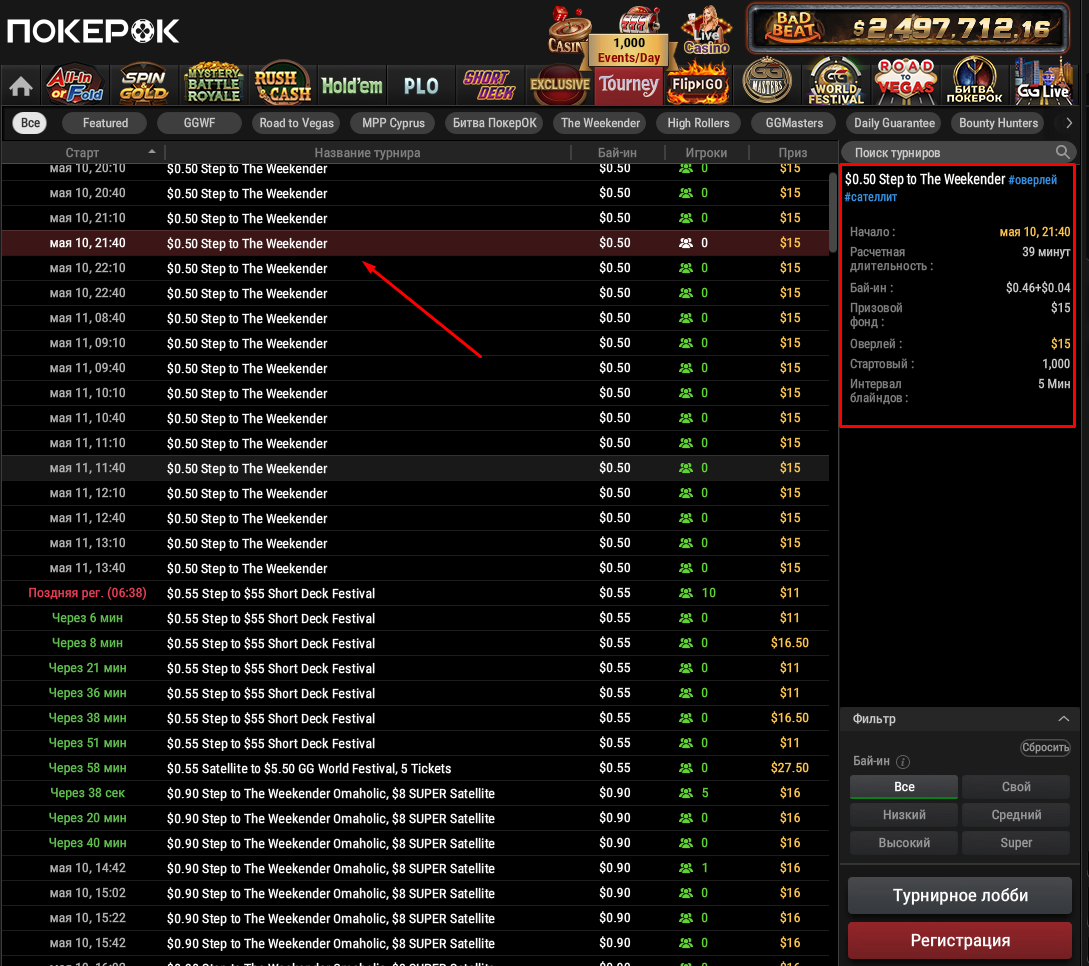Sort by Бай-ин column header
Screen dimensions: 1089x966
click(617, 153)
